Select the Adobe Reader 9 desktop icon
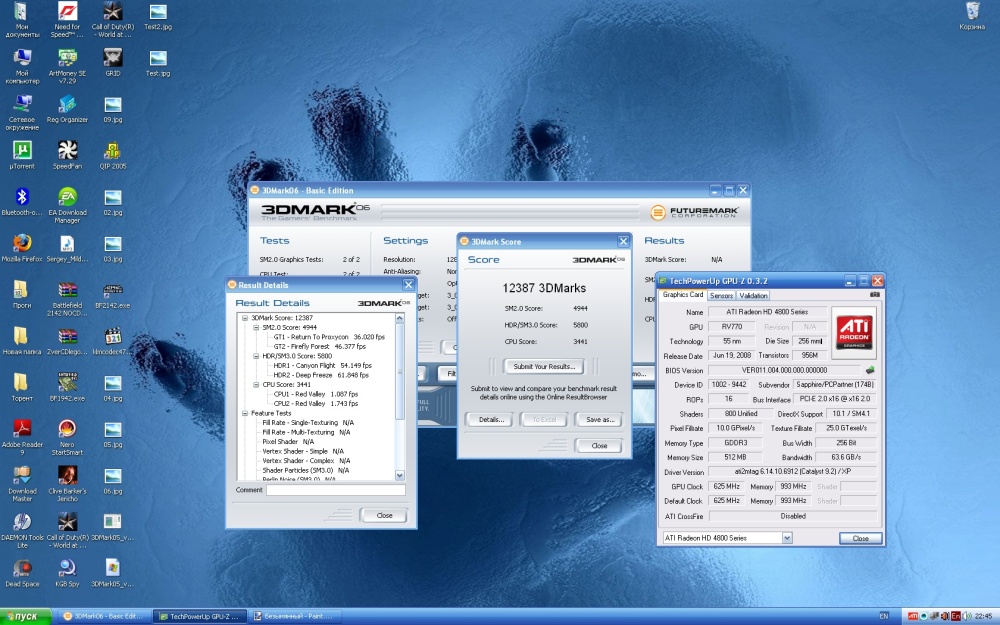This screenshot has height=625, width=1000. coord(22,438)
